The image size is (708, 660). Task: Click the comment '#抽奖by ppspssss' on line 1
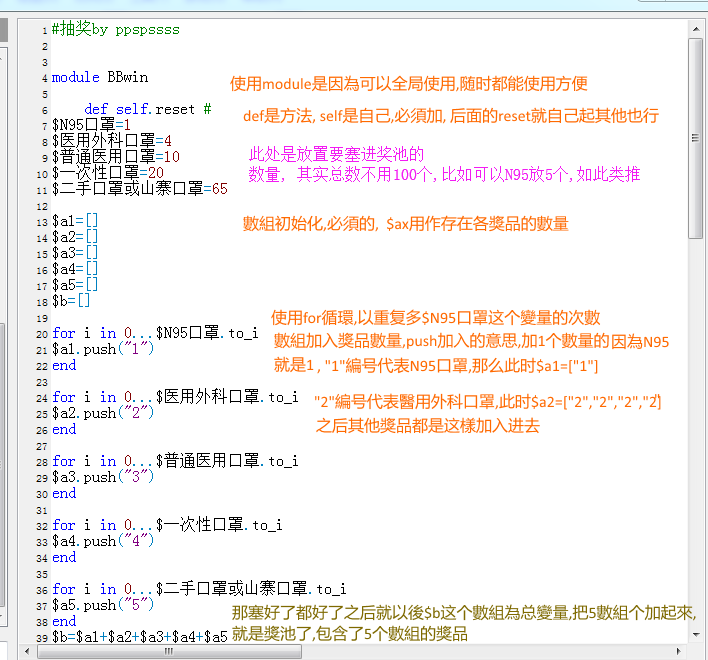point(116,29)
